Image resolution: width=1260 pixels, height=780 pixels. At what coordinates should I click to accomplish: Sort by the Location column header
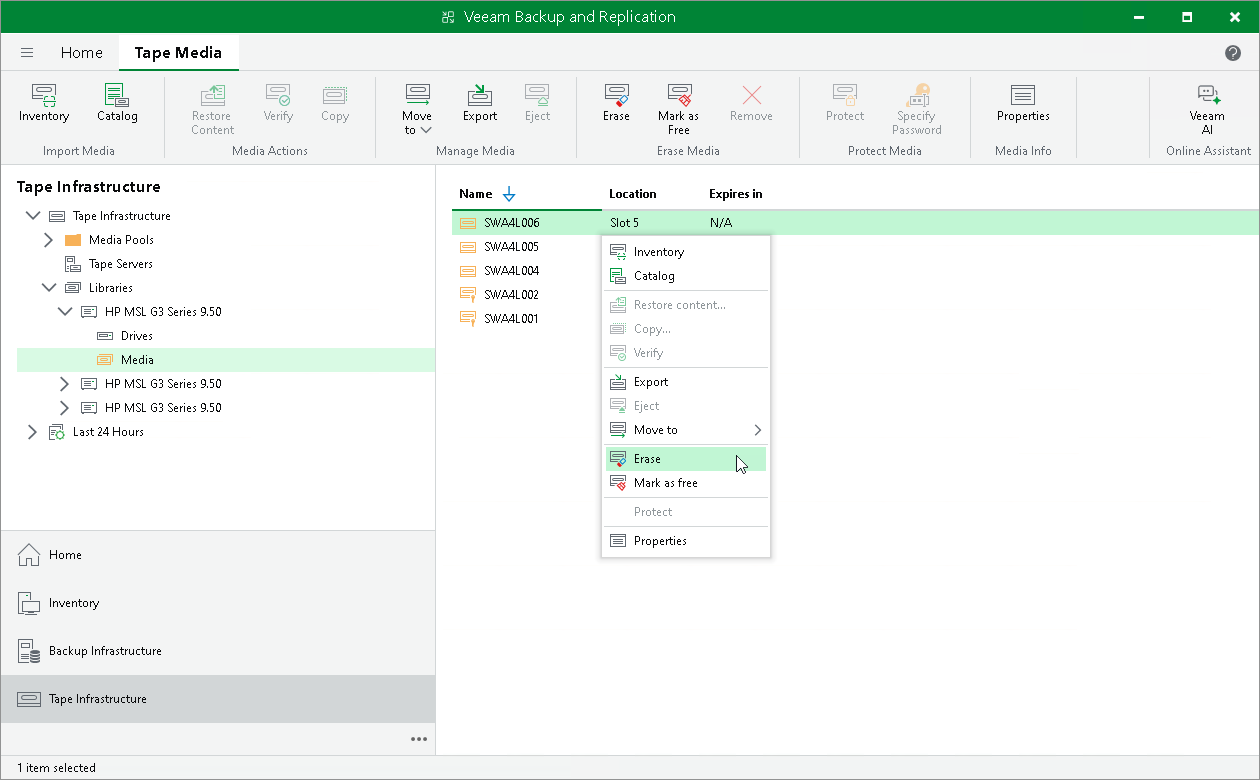633,194
